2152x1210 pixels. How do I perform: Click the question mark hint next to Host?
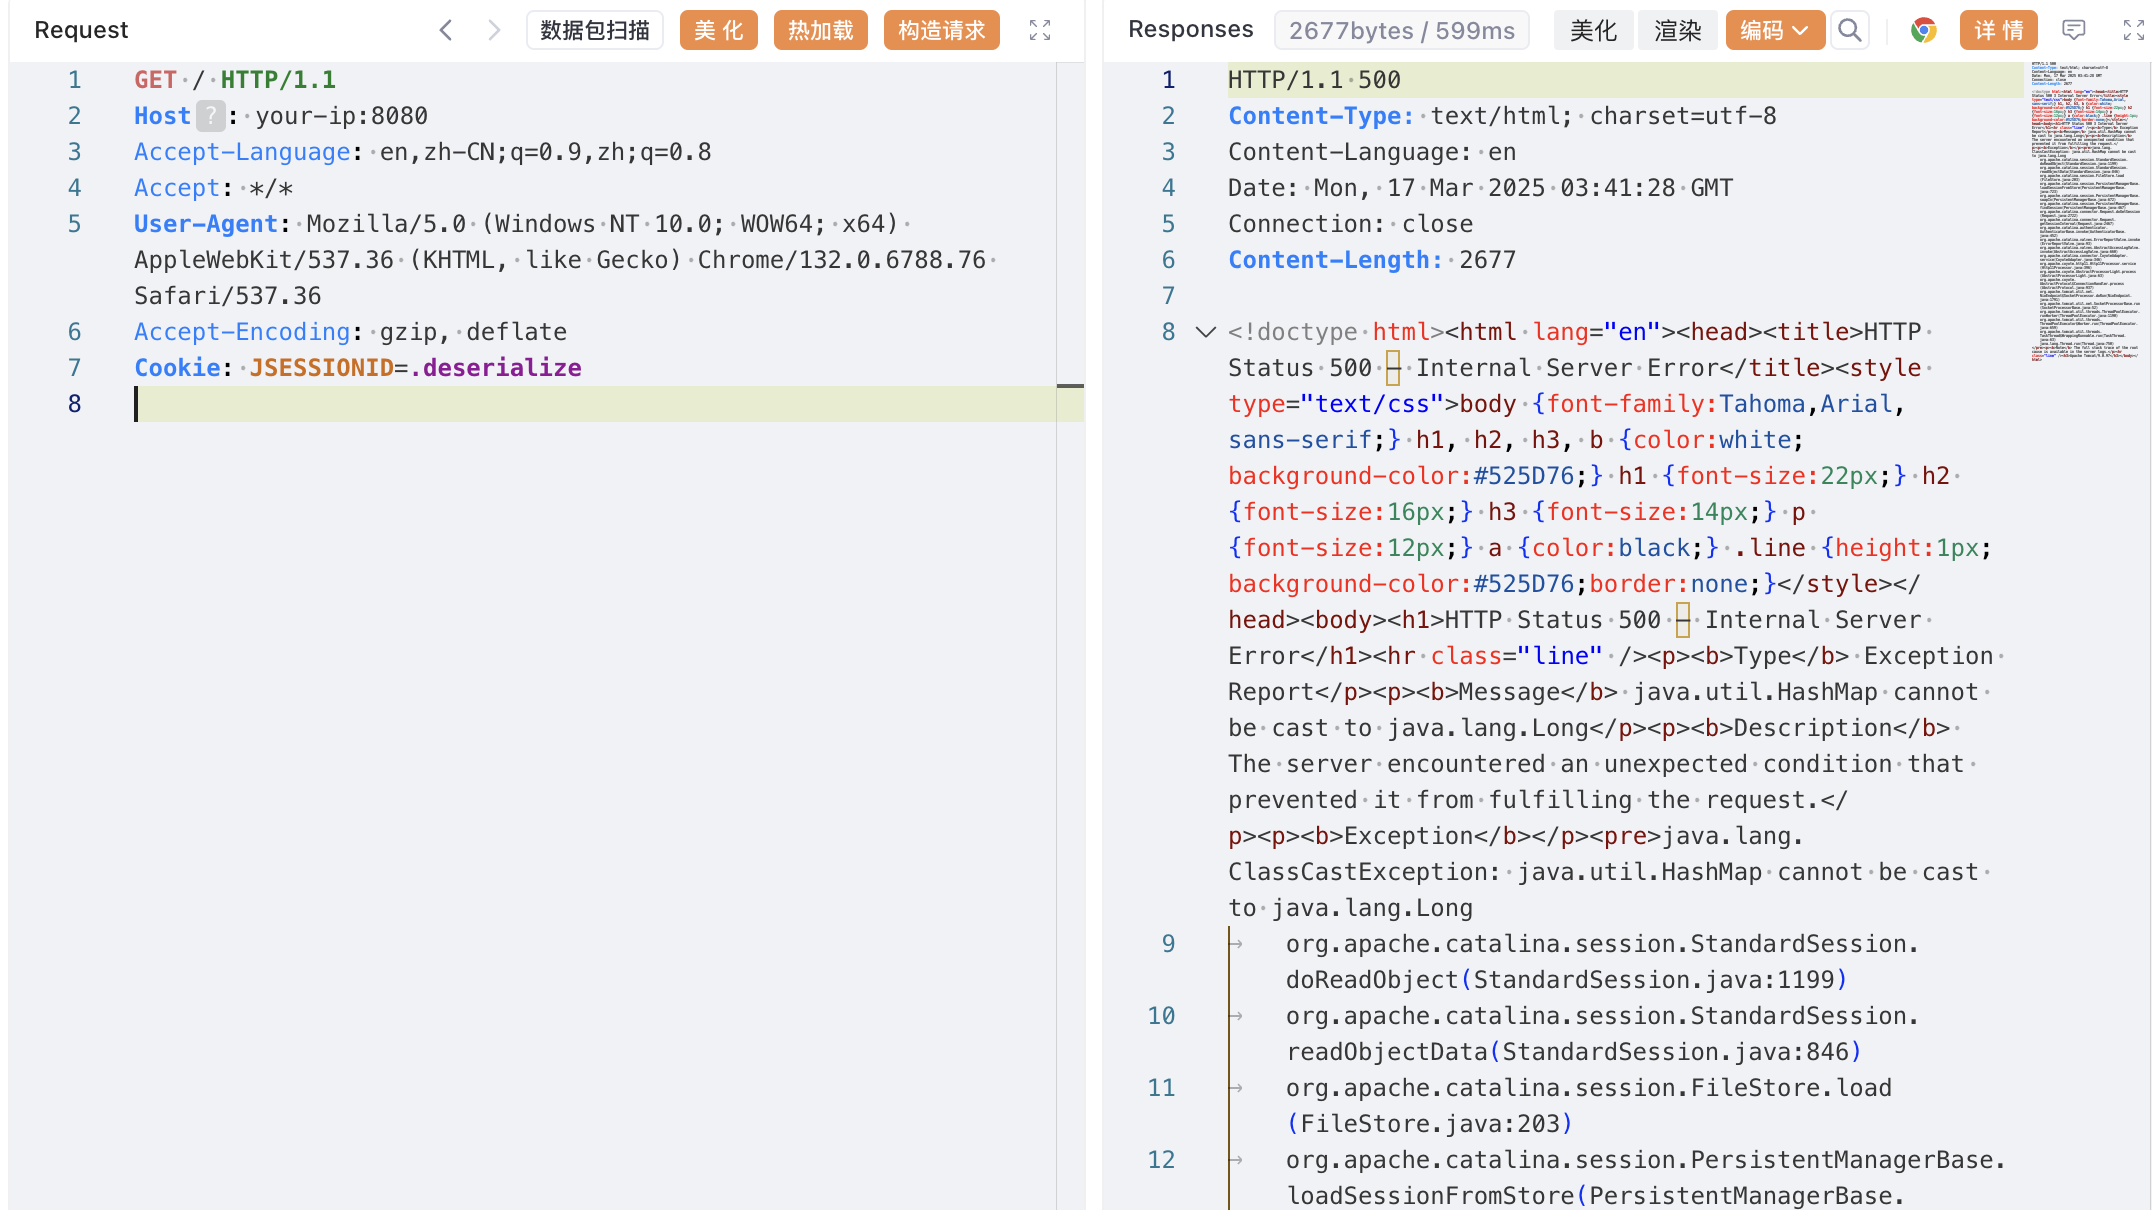tap(210, 116)
